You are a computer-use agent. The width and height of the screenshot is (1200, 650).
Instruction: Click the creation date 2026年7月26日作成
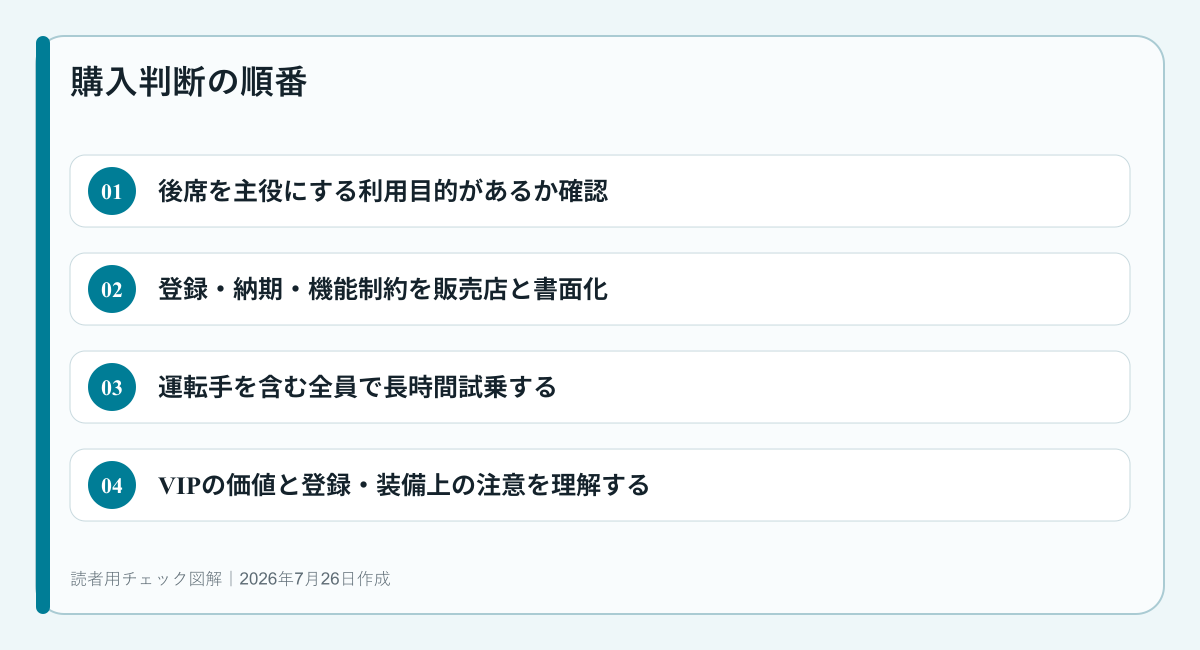coord(315,578)
